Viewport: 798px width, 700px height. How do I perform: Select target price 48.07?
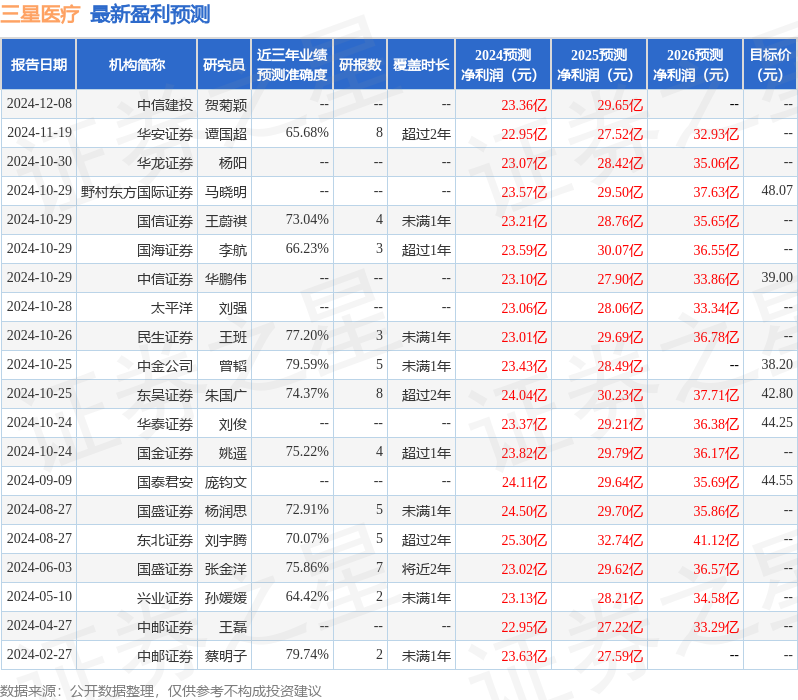click(777, 190)
